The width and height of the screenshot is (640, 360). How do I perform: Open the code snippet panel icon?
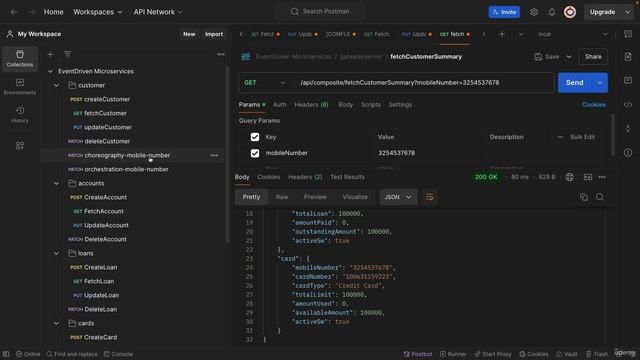[x=628, y=105]
